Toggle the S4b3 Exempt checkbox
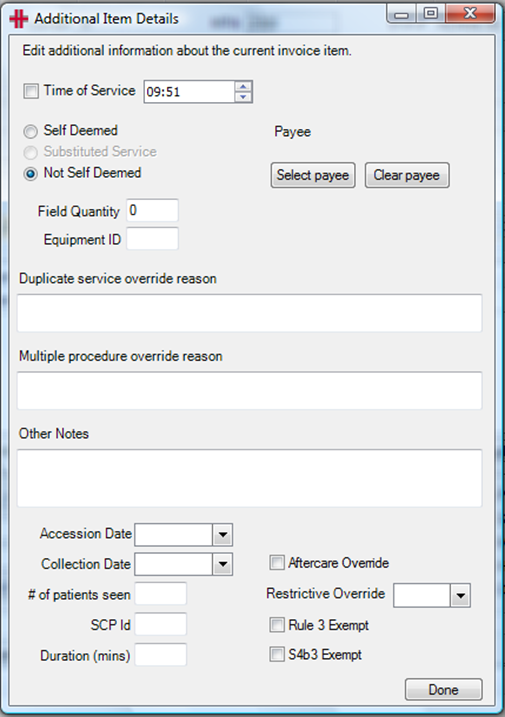 [x=277, y=654]
